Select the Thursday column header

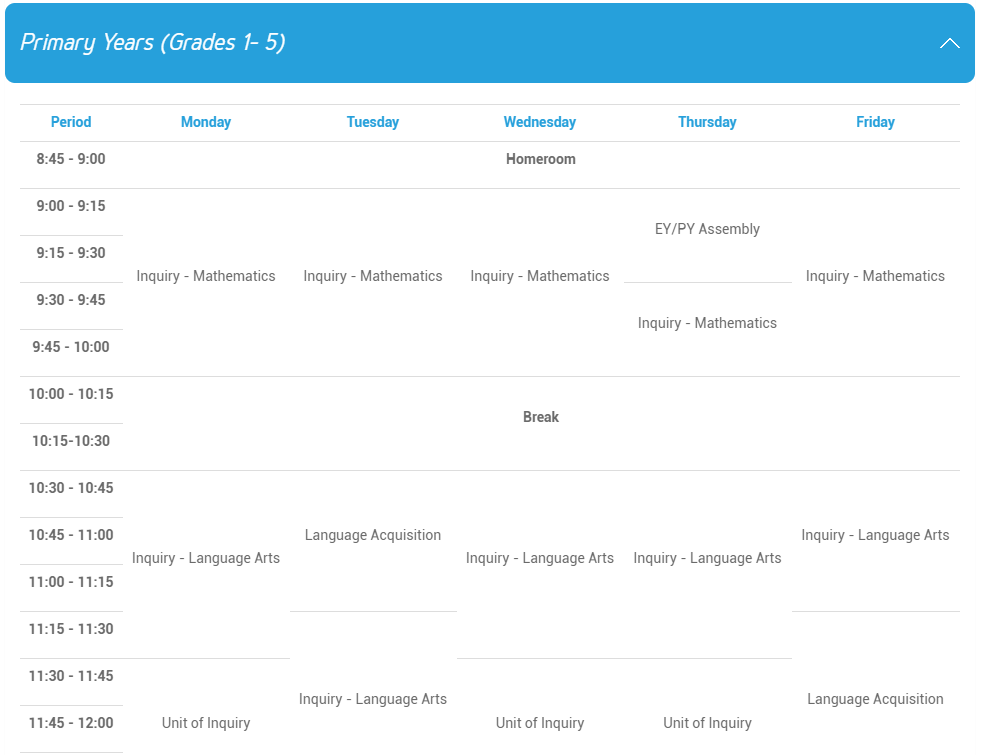click(707, 122)
